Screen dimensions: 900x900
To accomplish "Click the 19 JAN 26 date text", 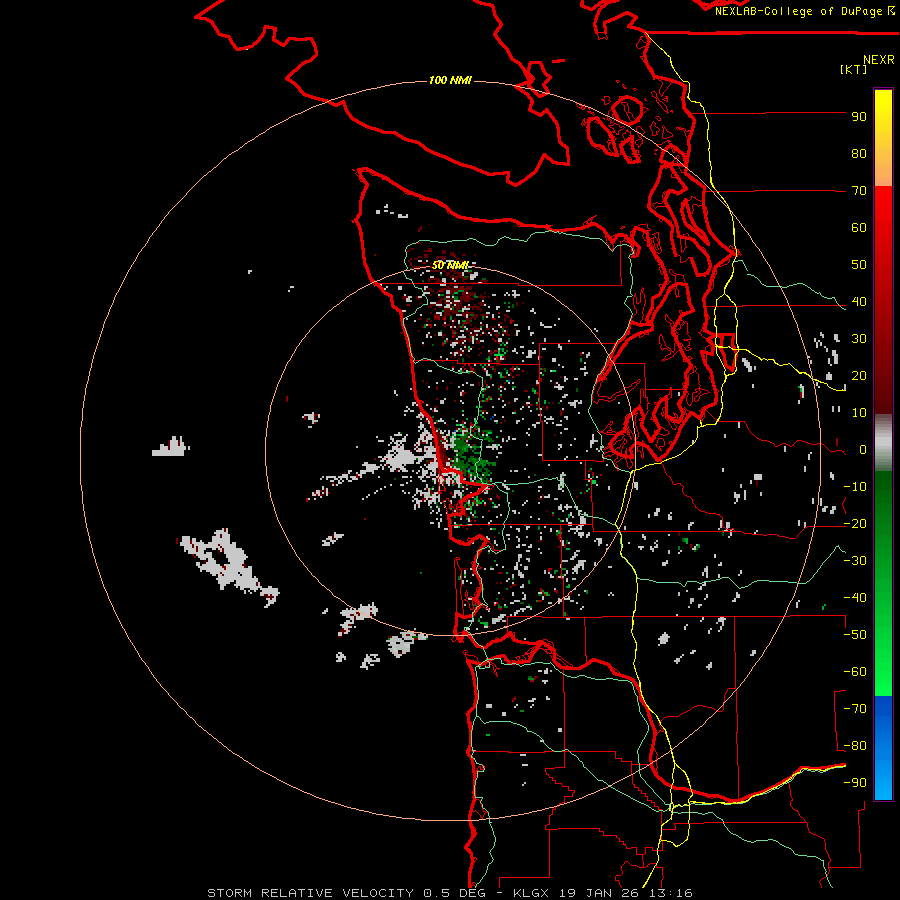I will coord(599,893).
